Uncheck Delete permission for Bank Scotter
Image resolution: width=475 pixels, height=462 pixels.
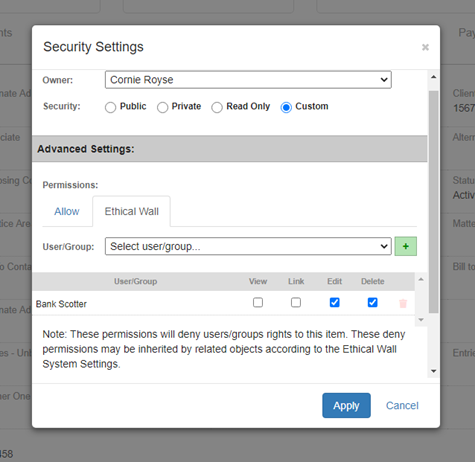[x=372, y=302]
